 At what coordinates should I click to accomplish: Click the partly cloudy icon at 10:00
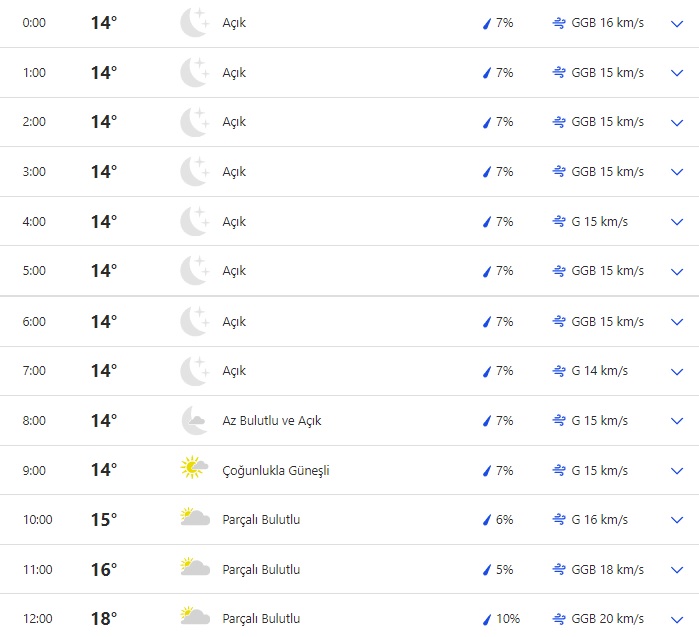pyautogui.click(x=194, y=519)
